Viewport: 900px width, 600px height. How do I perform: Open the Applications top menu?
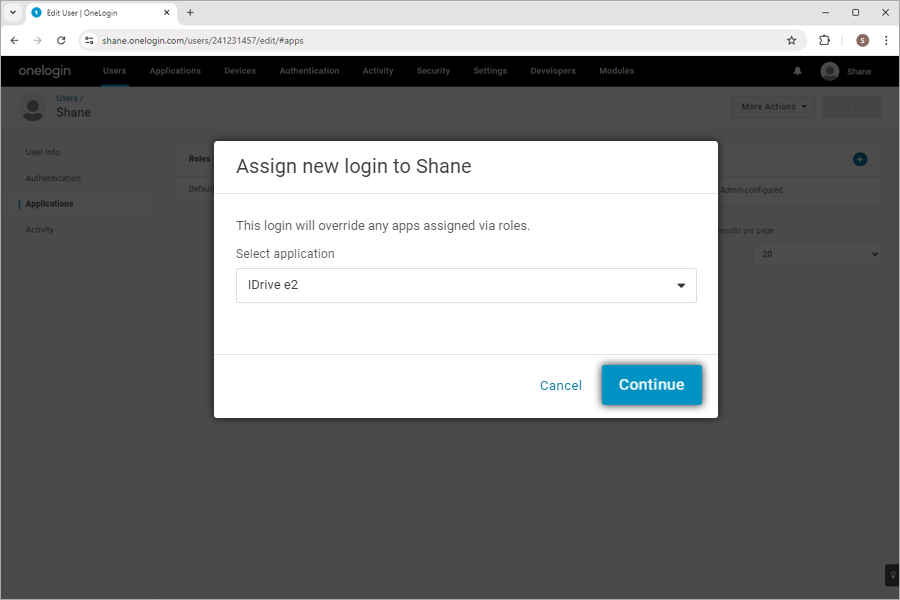175,71
